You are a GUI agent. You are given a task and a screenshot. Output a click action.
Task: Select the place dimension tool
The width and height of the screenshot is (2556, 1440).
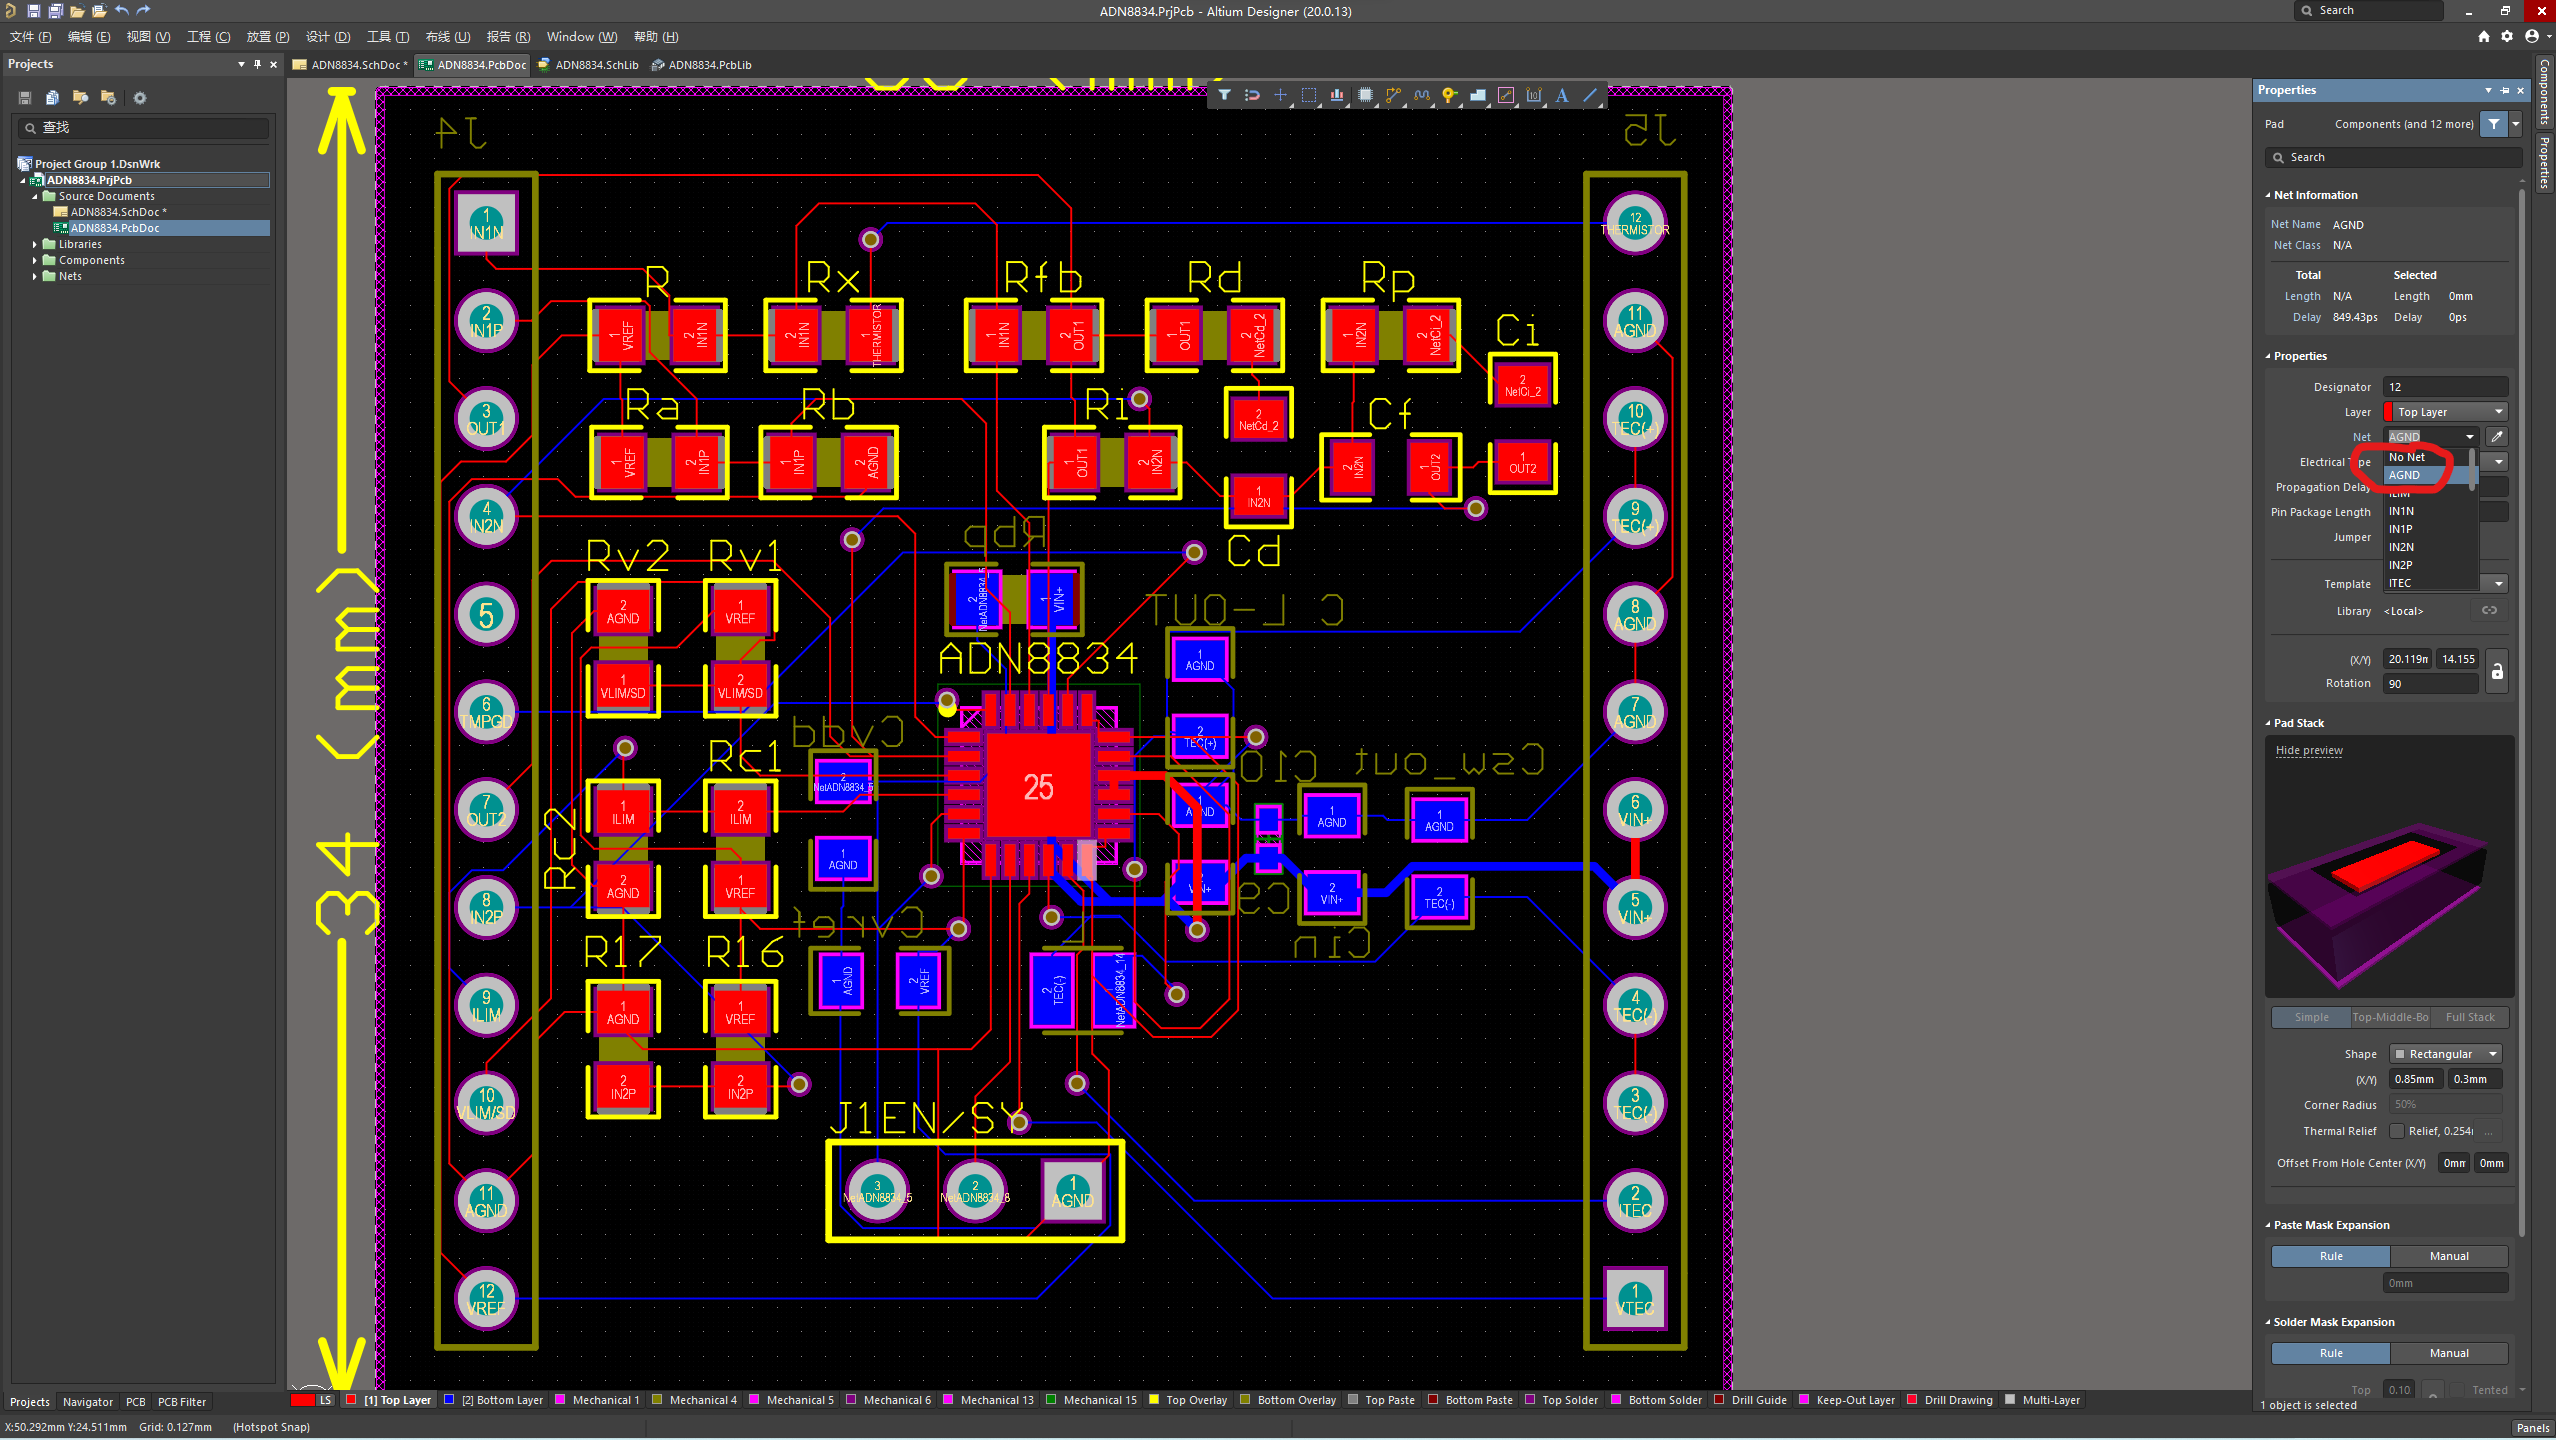tap(1534, 95)
